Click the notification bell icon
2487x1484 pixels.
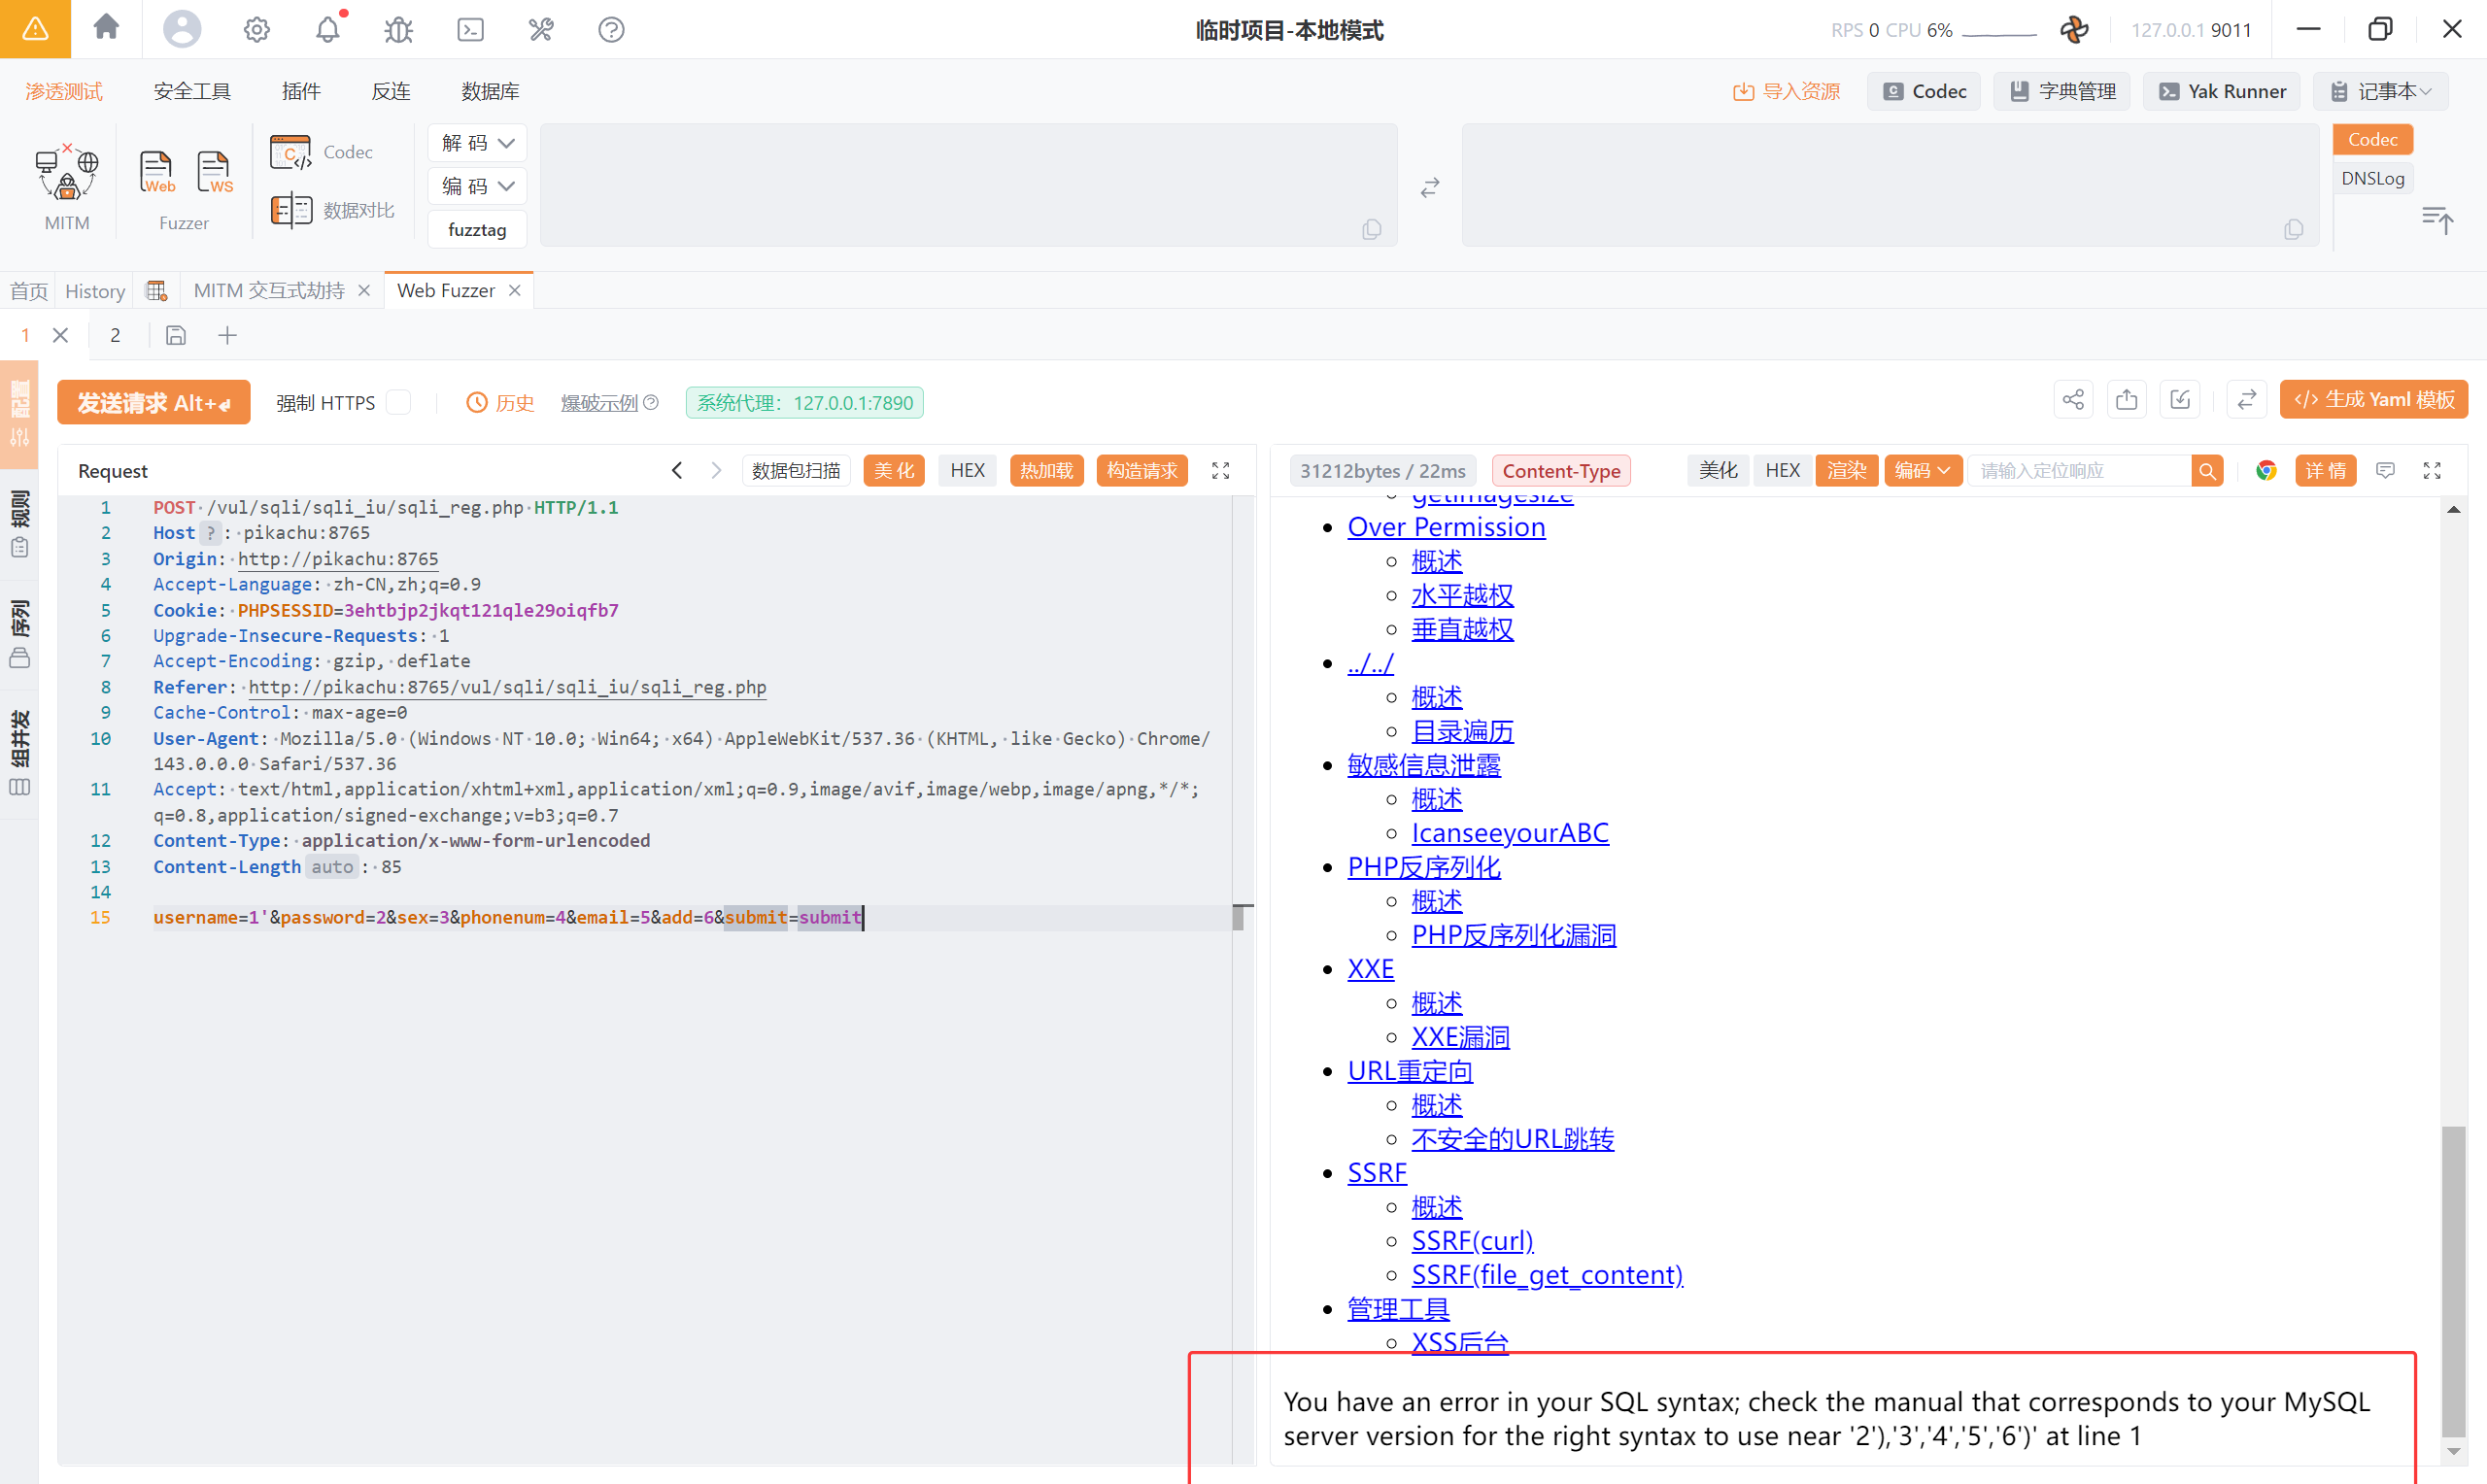[328, 30]
